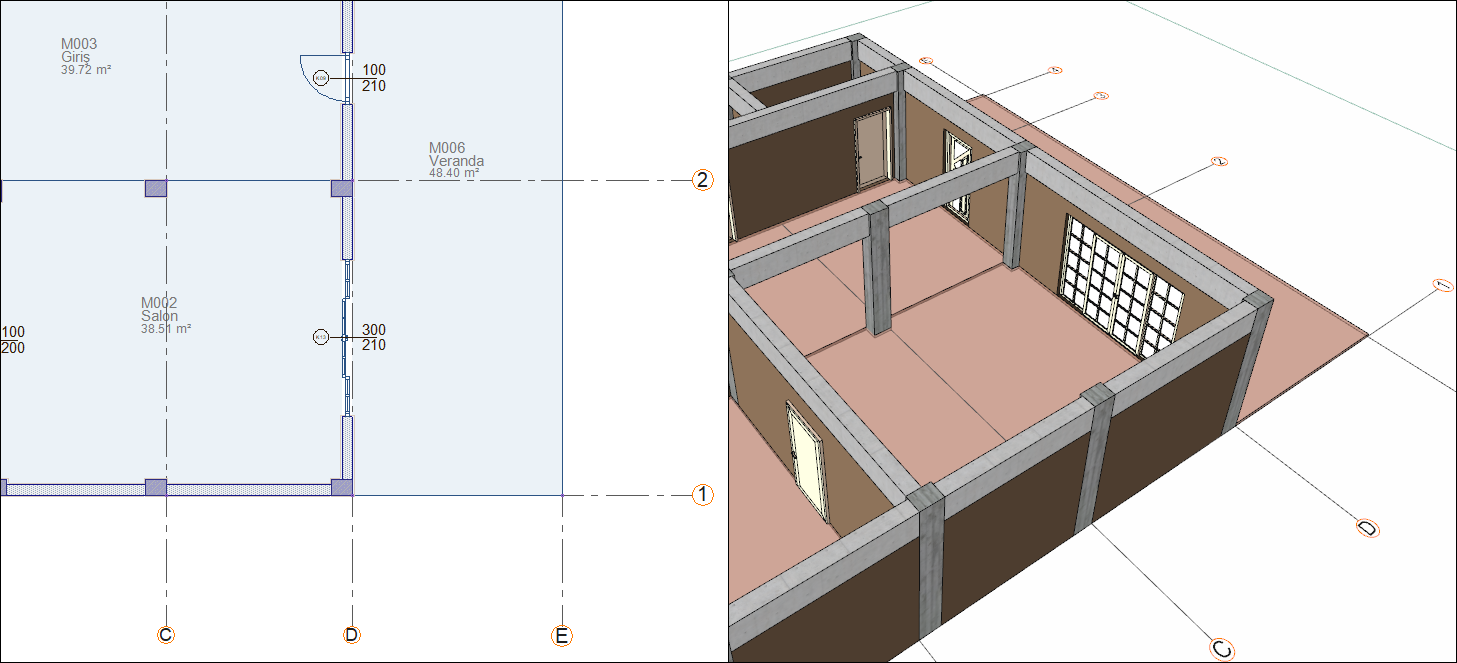Image resolution: width=1457 pixels, height=663 pixels.
Task: Pick axis bubble D in 3D view
Action: [x=1368, y=527]
